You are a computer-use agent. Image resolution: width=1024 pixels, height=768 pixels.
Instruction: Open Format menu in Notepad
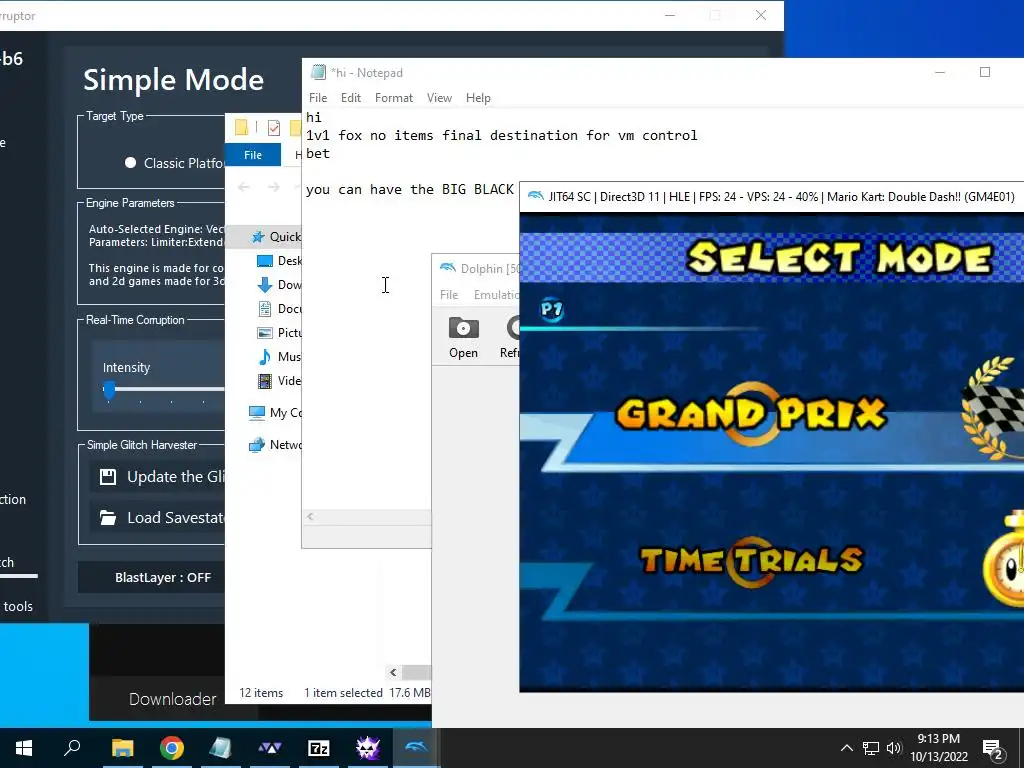tap(394, 98)
